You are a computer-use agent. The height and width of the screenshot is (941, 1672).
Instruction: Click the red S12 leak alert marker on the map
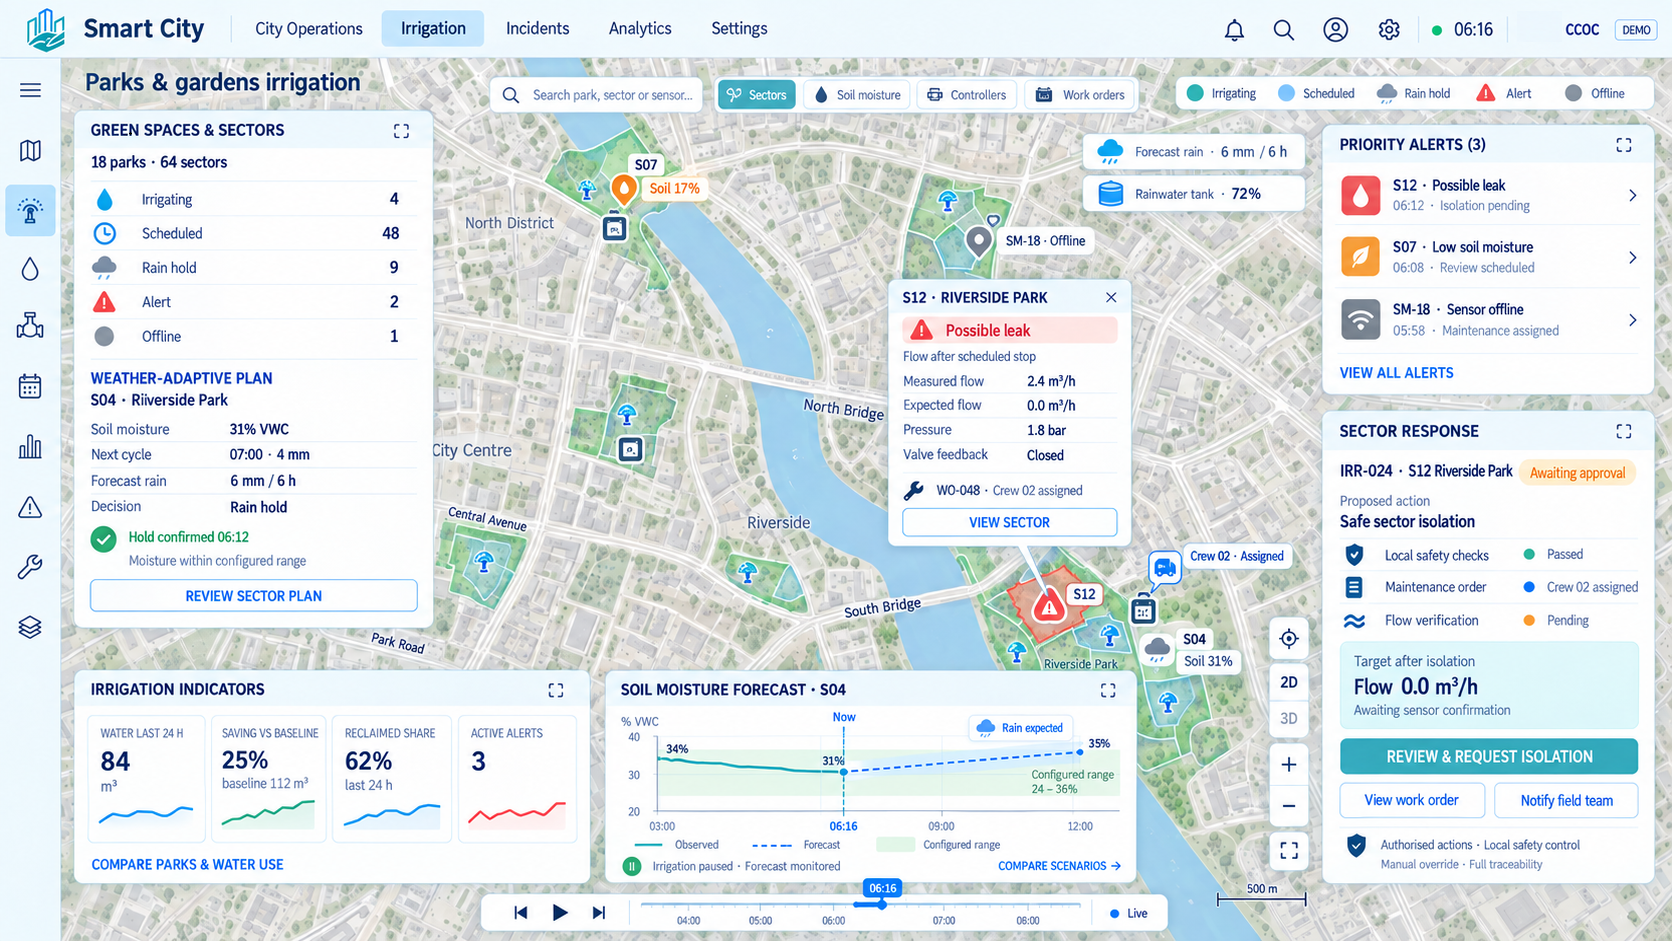1048,606
